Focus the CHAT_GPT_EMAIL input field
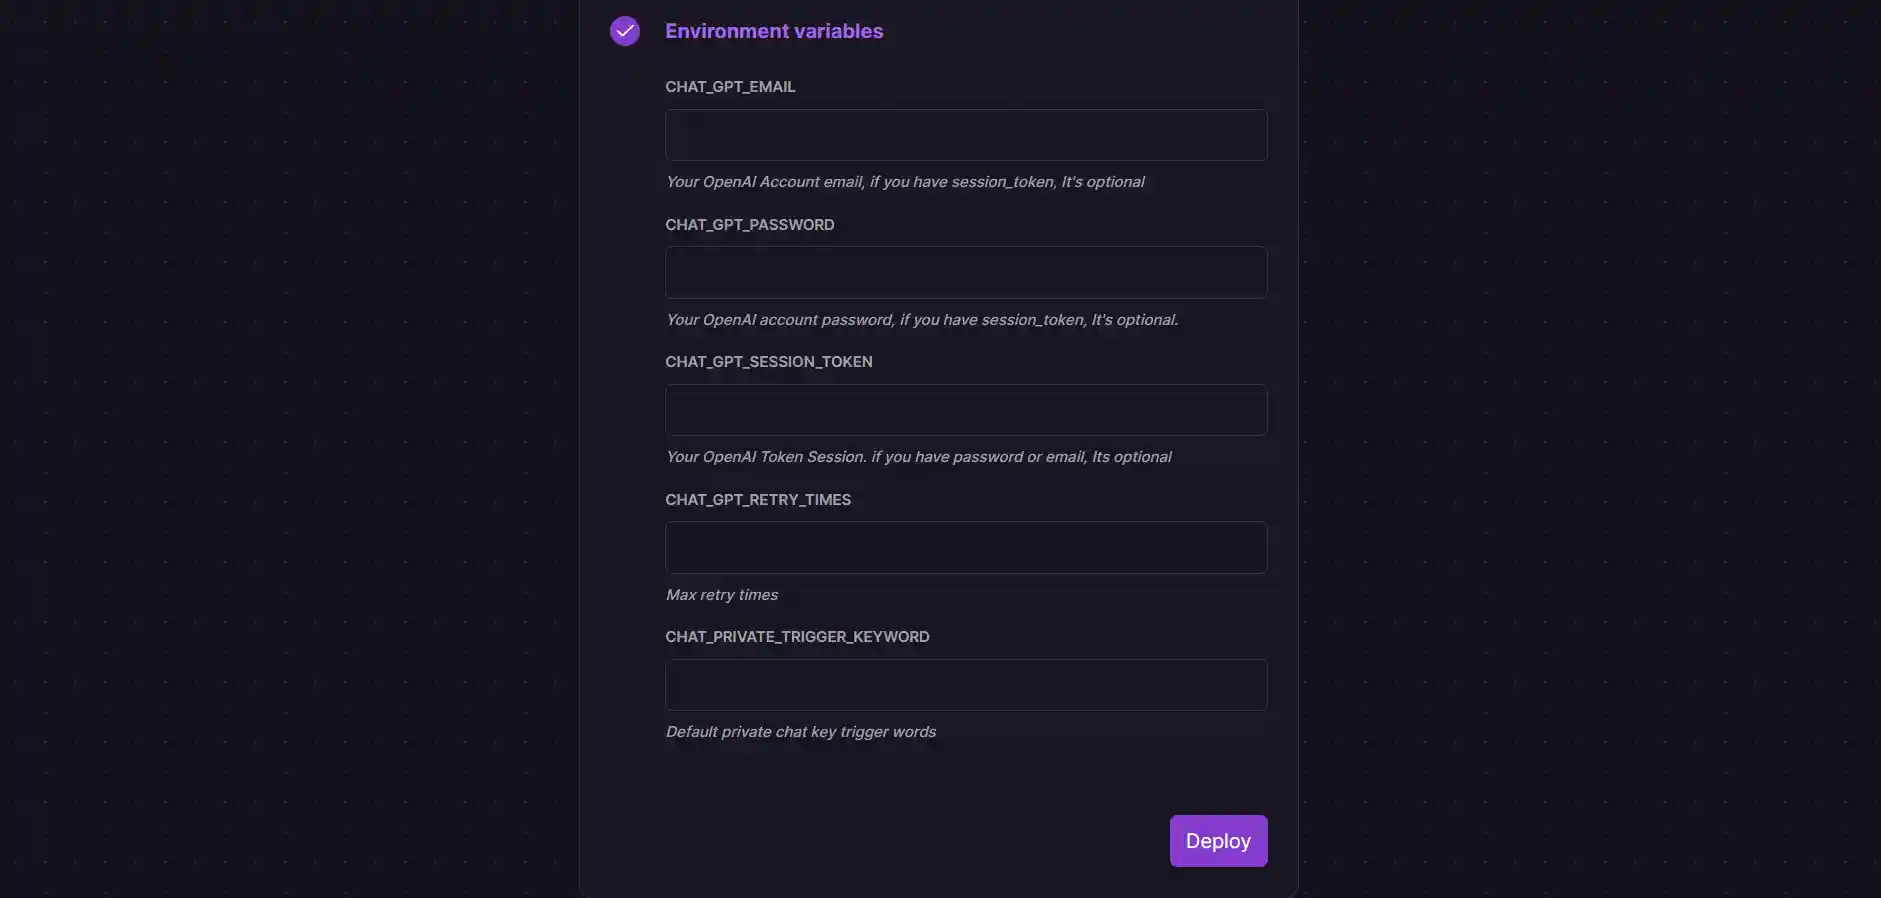1881x898 pixels. (x=966, y=135)
